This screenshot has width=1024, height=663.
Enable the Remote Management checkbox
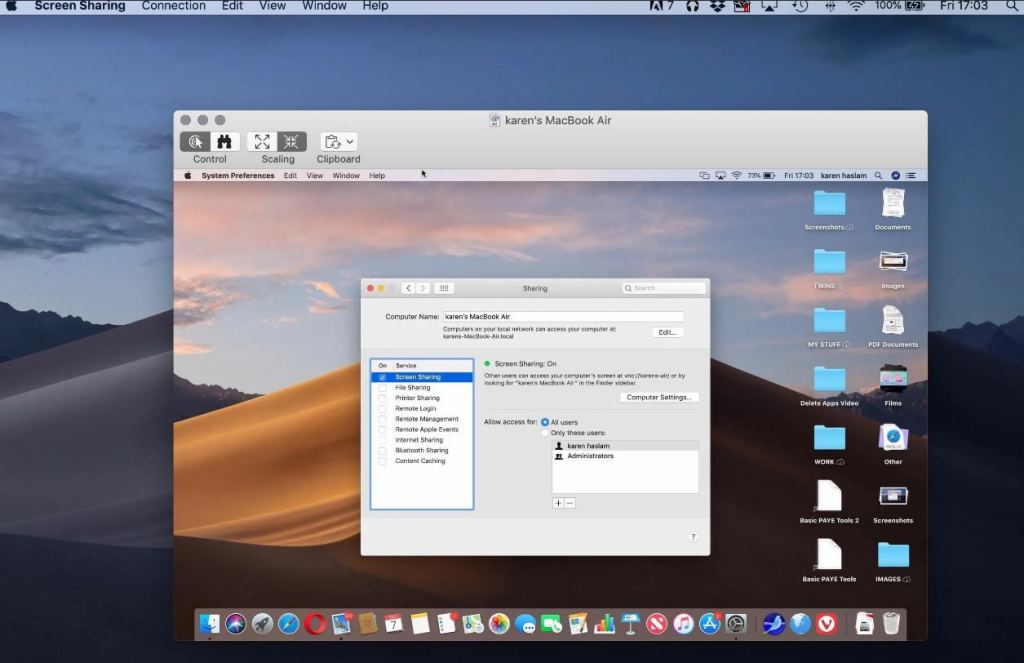(383, 419)
